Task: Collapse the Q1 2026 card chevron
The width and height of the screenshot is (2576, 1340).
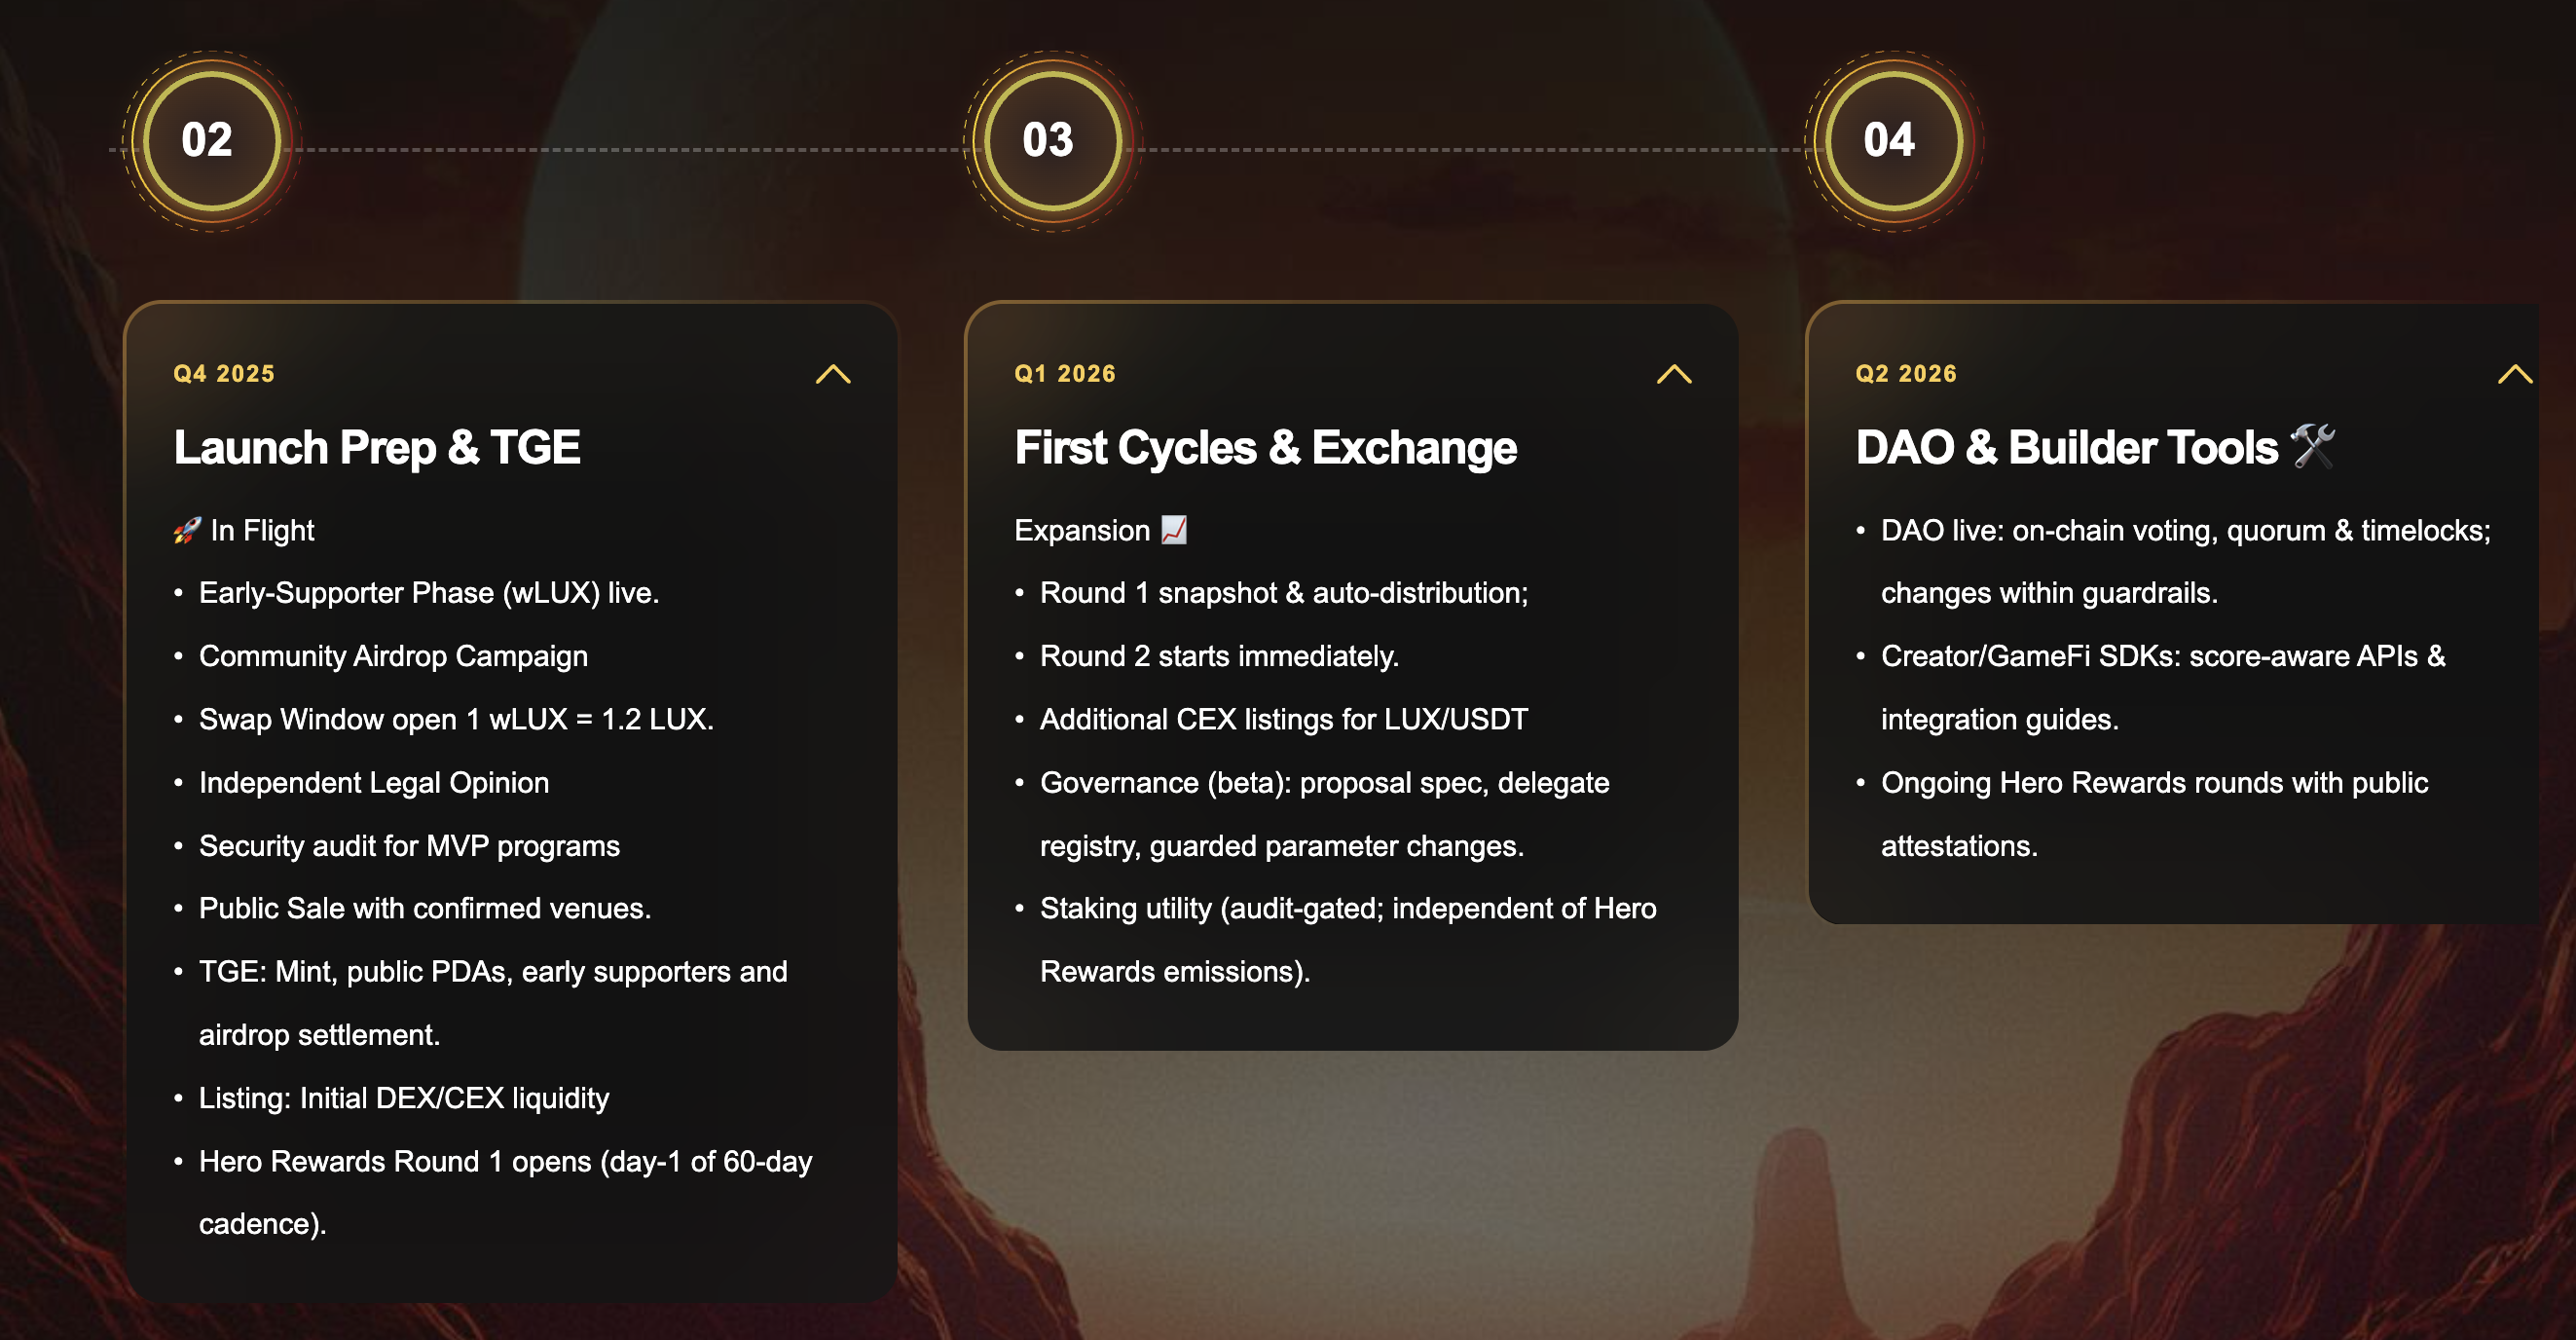Action: [x=1673, y=375]
